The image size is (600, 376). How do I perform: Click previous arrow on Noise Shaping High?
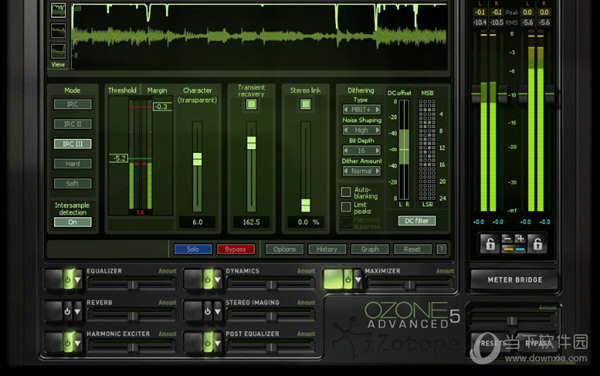coord(346,130)
